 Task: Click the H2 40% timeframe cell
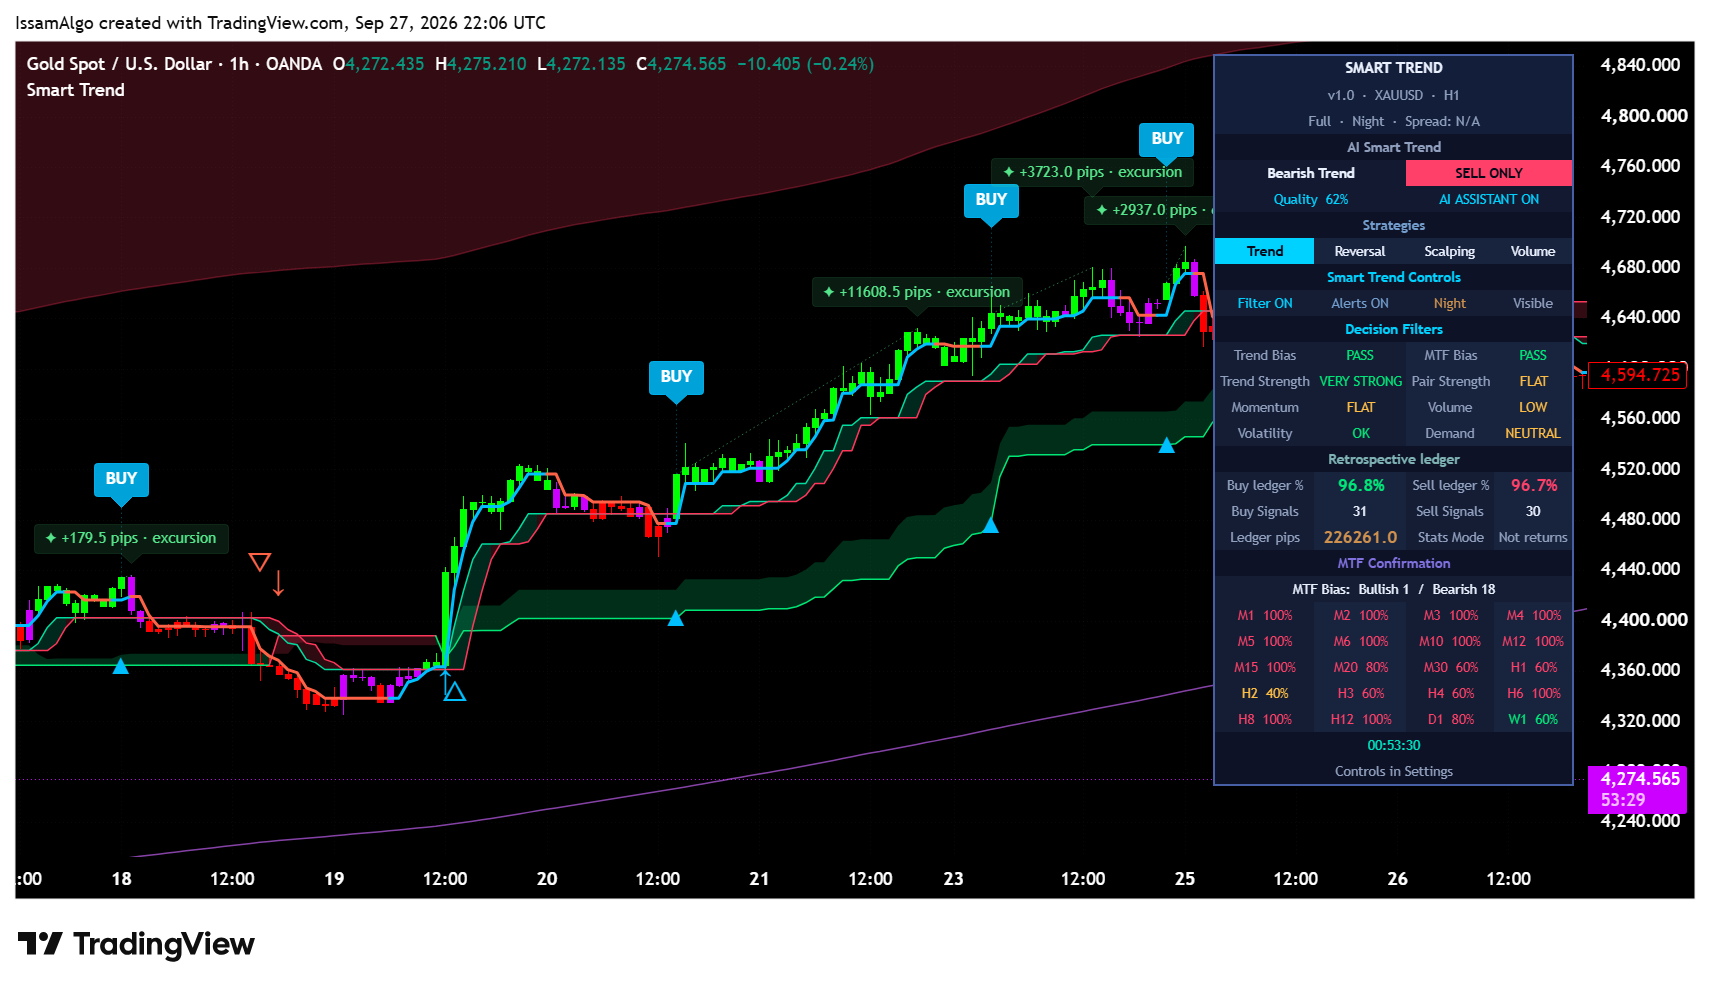[1264, 693]
